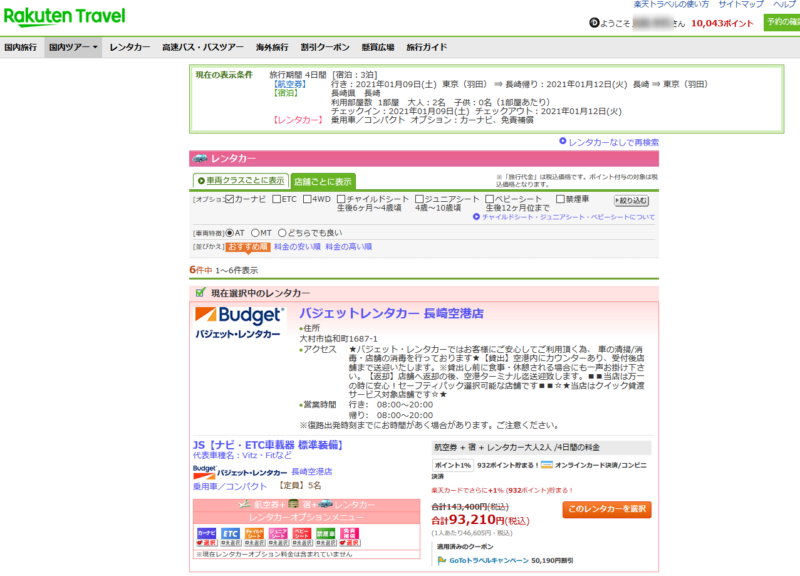Toggle the ETC 未選択 button under its icon
This screenshot has width=800, height=576.
click(231, 543)
